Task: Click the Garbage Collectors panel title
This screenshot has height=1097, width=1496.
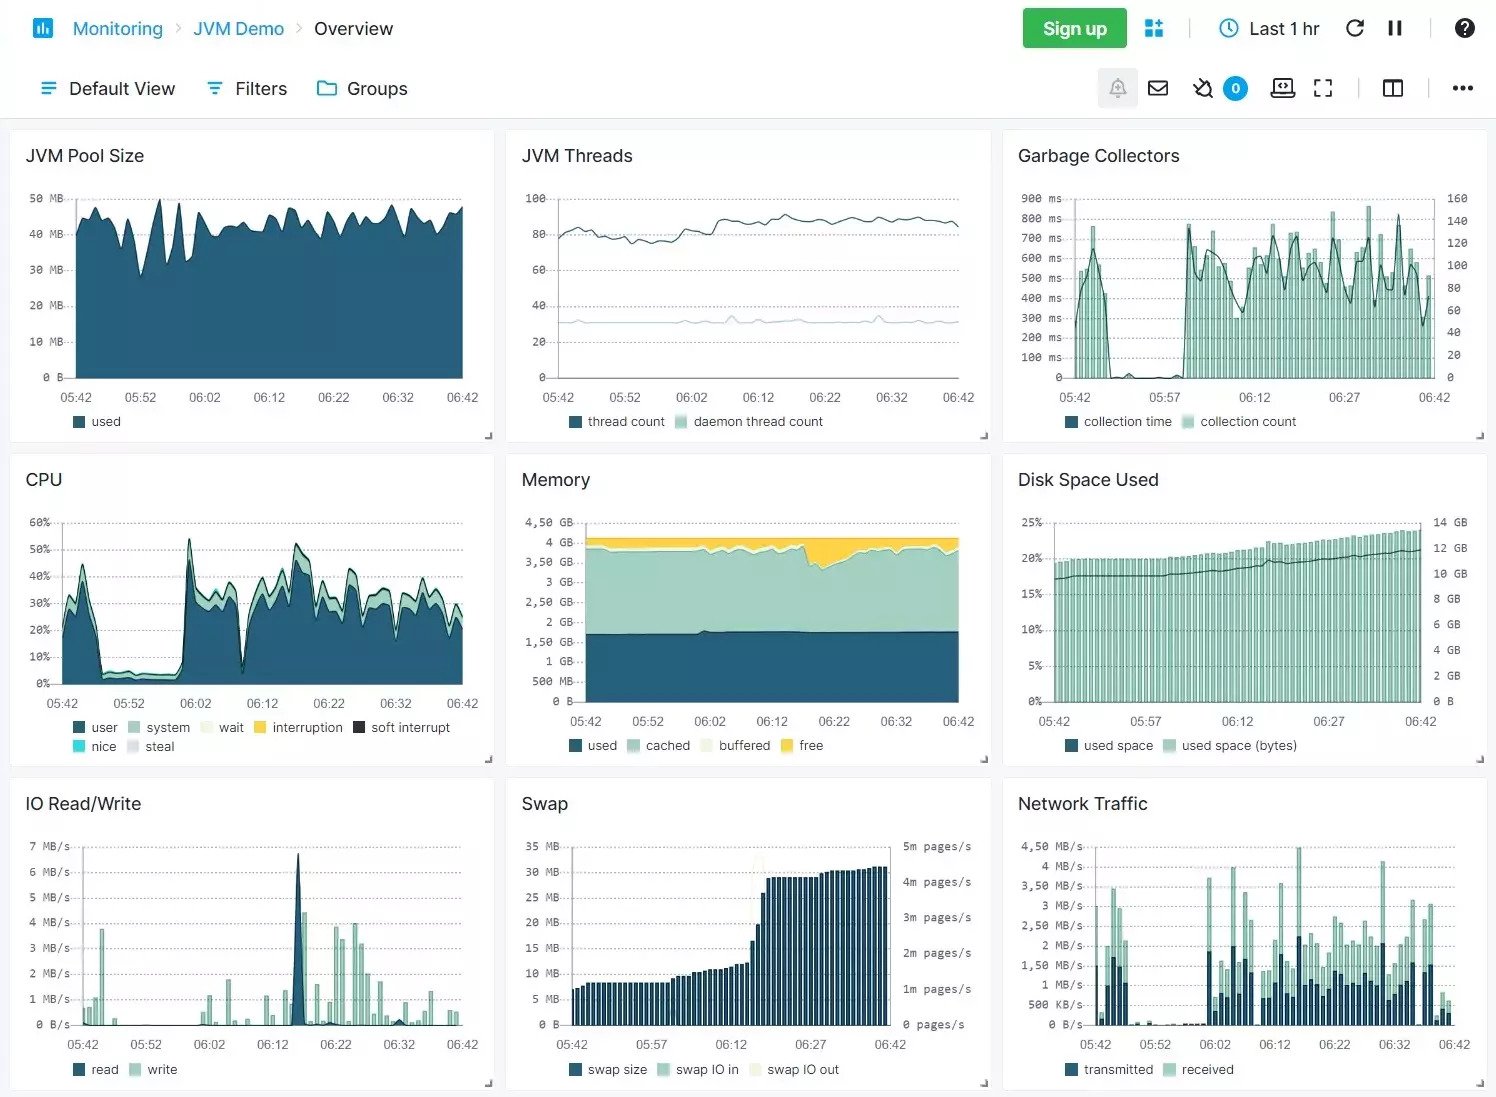Action: (1098, 156)
